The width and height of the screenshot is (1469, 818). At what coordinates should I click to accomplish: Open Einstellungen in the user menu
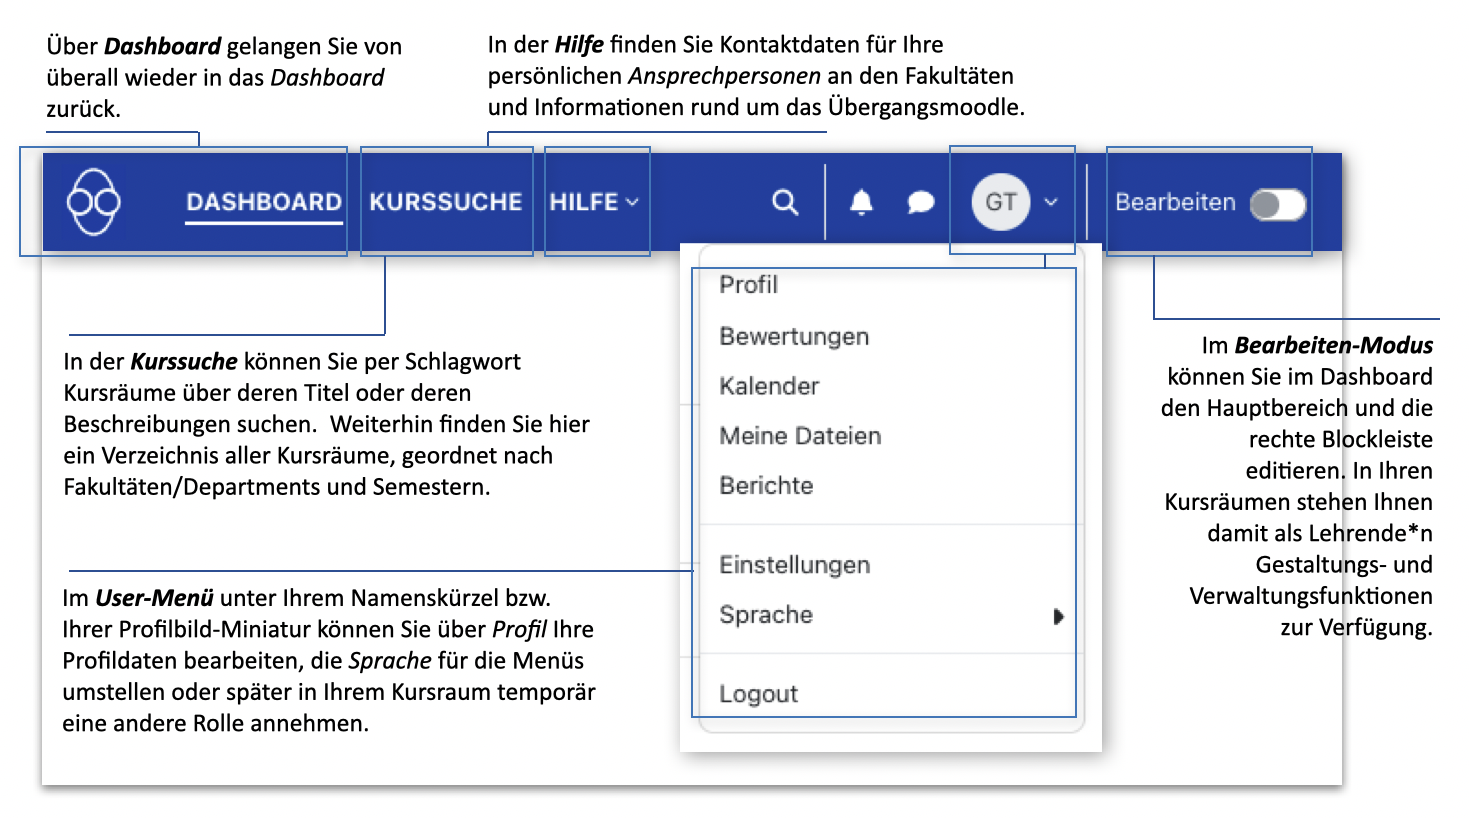coord(794,565)
